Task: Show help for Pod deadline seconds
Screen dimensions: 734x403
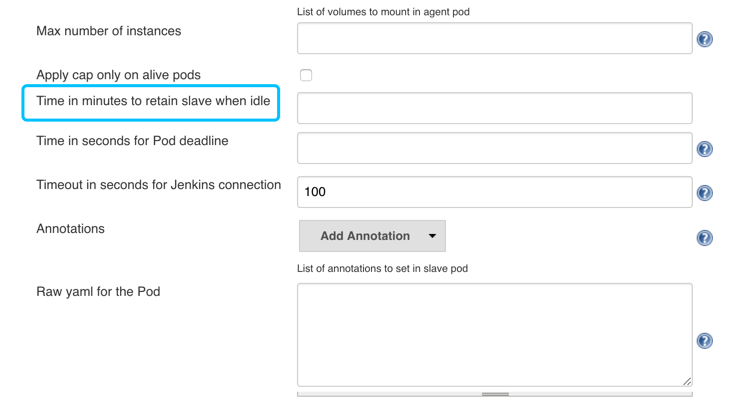Action: click(705, 149)
